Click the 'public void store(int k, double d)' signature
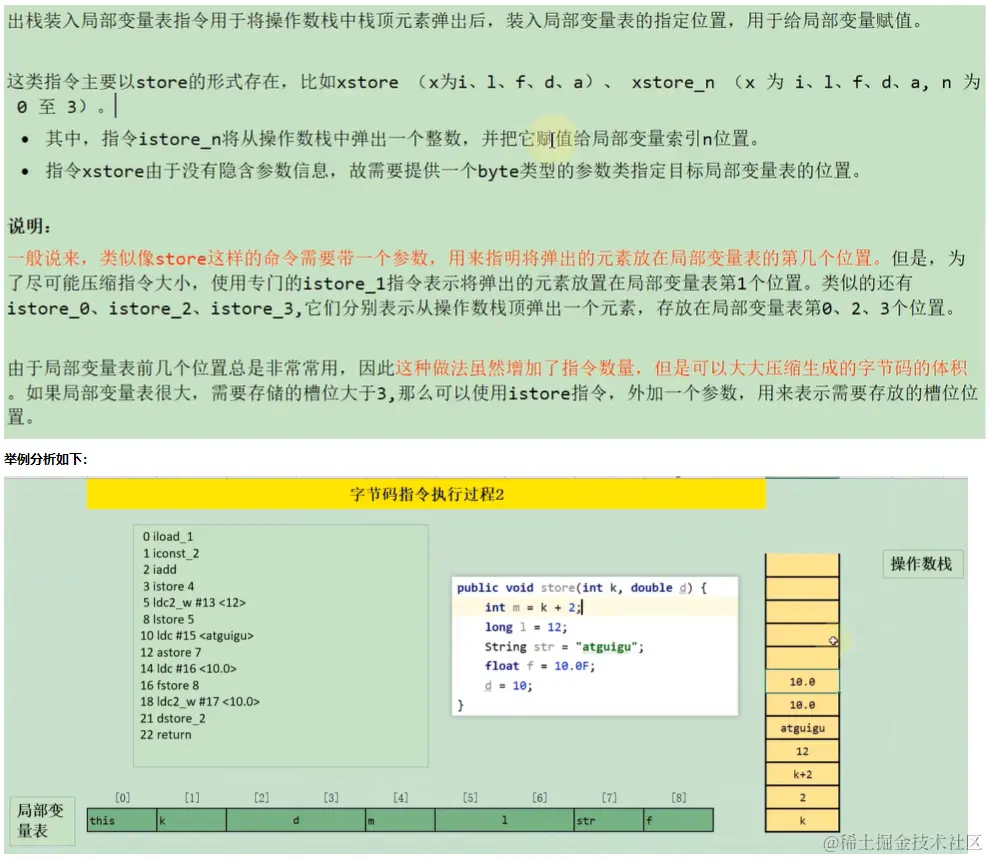Screen dimensions: 989x859 coord(582,588)
